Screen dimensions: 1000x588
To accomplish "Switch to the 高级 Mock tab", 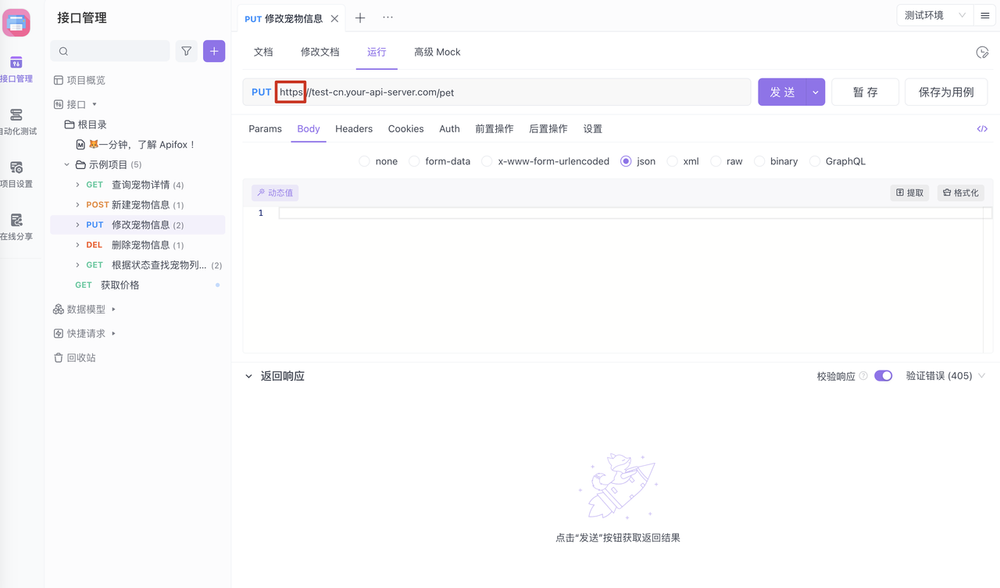I will point(437,51).
